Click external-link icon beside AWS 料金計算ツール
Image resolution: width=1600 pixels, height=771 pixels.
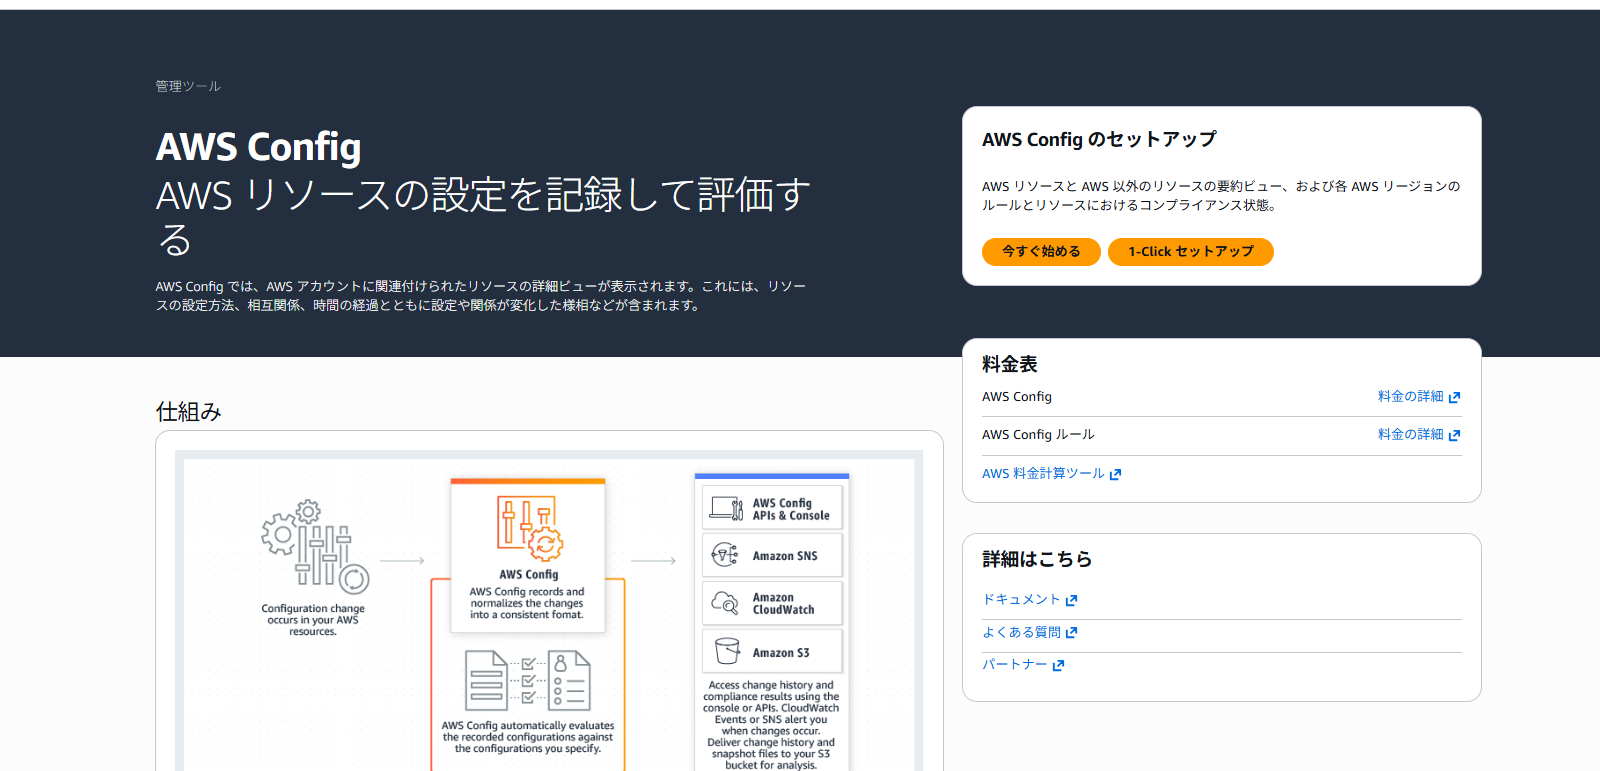(x=1115, y=475)
